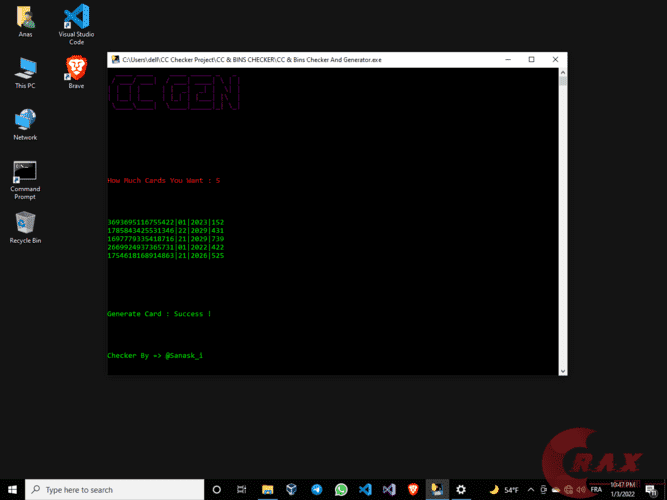Open File Explorer from the taskbar
667x500 pixels.
267,489
